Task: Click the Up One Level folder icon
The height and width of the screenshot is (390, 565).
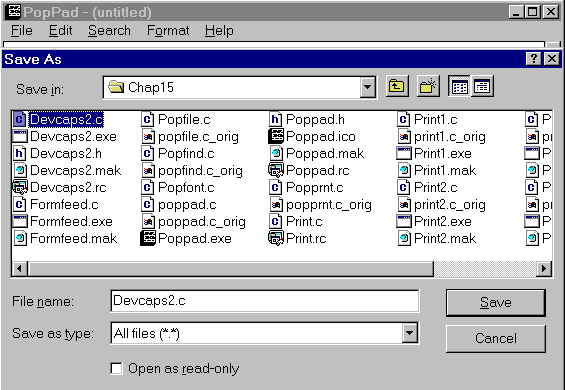Action: click(x=397, y=87)
